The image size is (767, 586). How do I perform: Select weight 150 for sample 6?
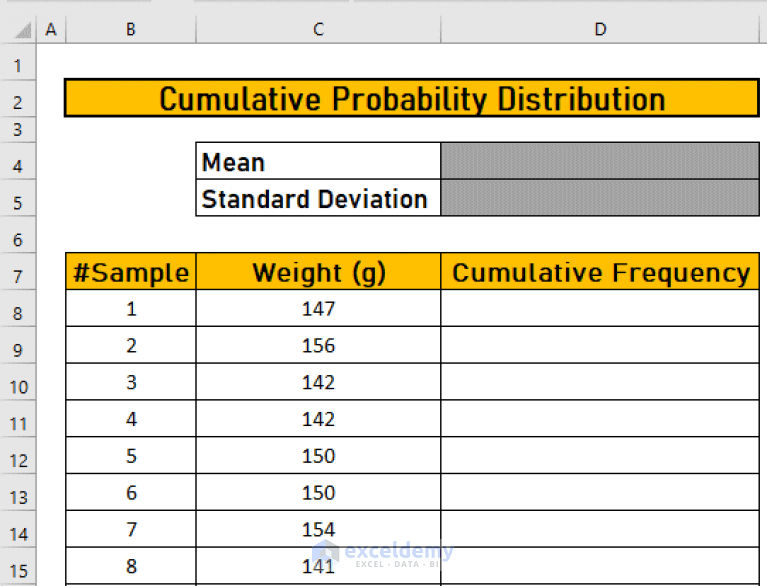318,492
